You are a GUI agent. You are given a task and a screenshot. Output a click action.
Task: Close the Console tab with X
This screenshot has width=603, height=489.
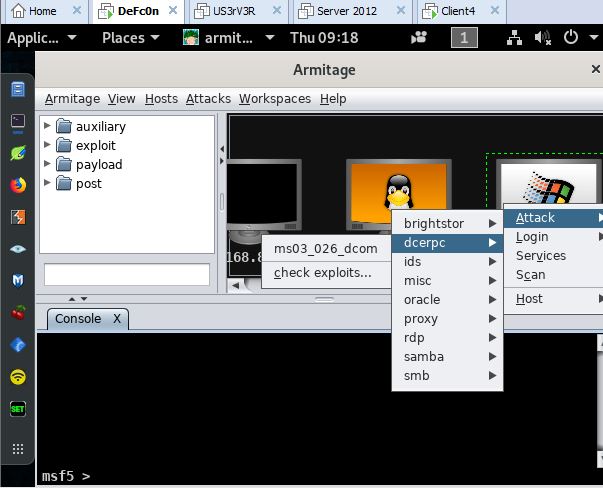(x=117, y=319)
